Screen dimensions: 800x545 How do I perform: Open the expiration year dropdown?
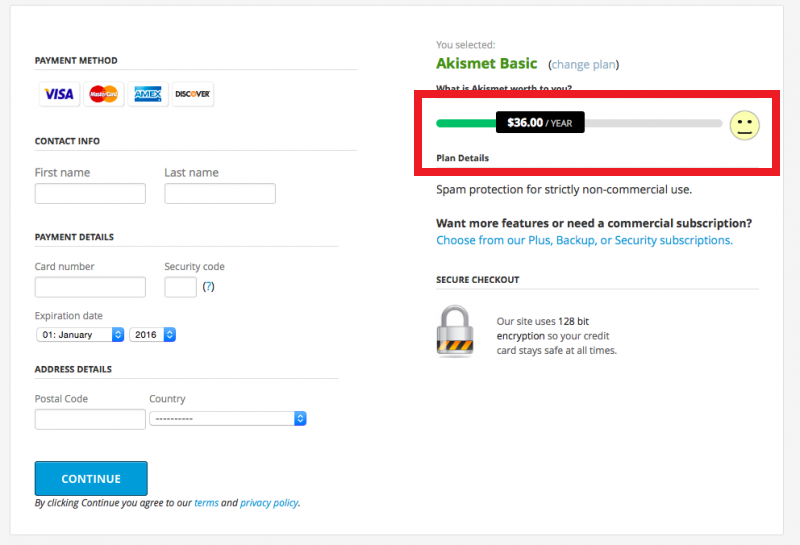[x=153, y=335]
